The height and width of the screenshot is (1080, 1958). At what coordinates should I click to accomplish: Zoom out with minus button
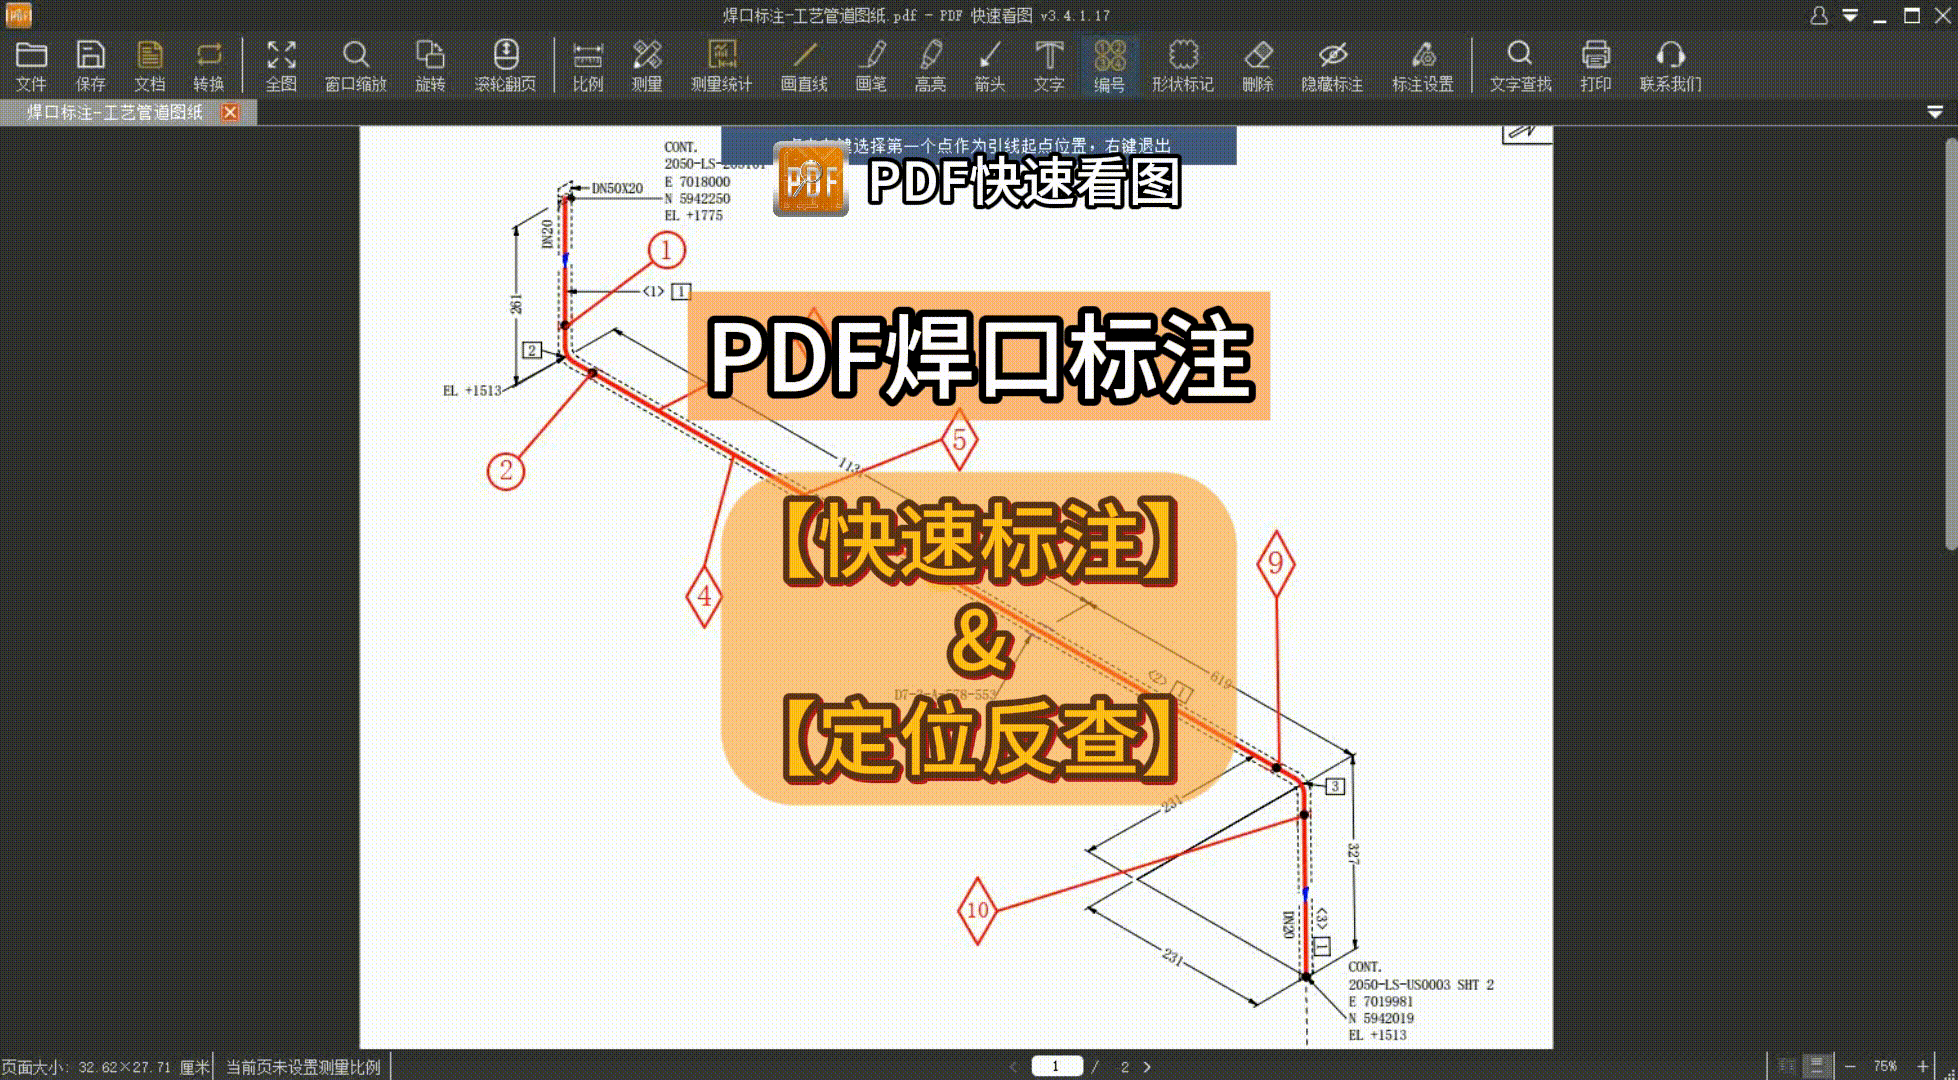(1849, 1066)
